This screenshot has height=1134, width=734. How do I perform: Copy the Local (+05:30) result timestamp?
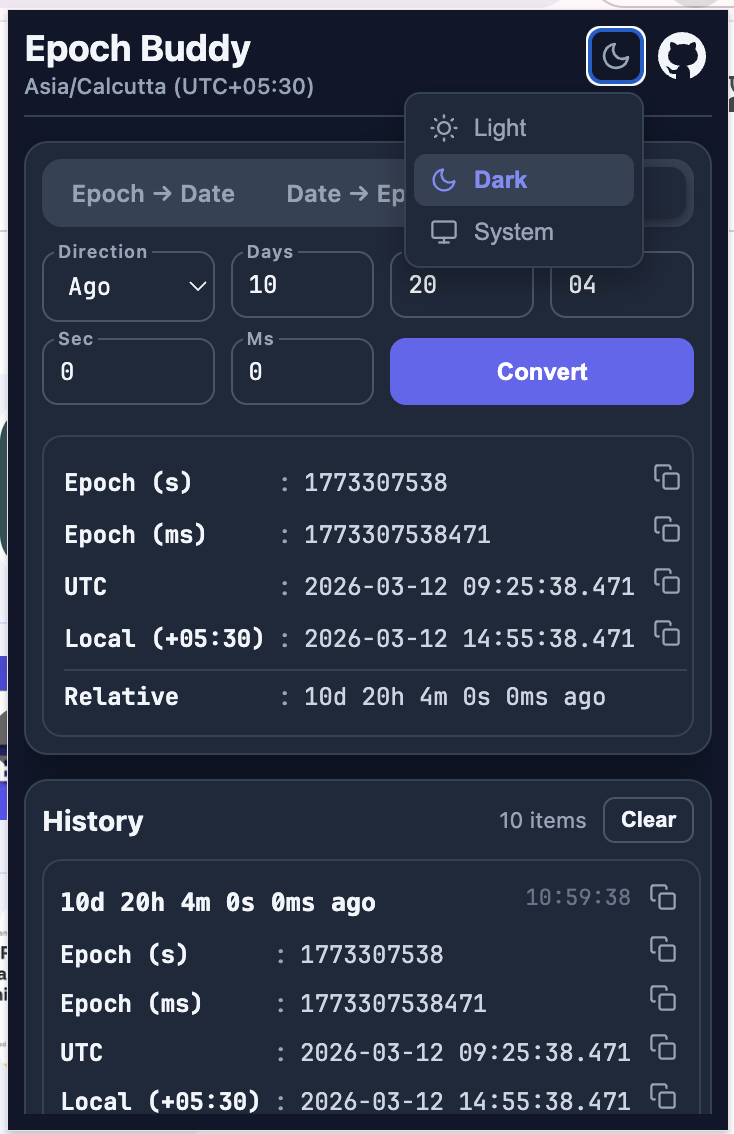668,634
